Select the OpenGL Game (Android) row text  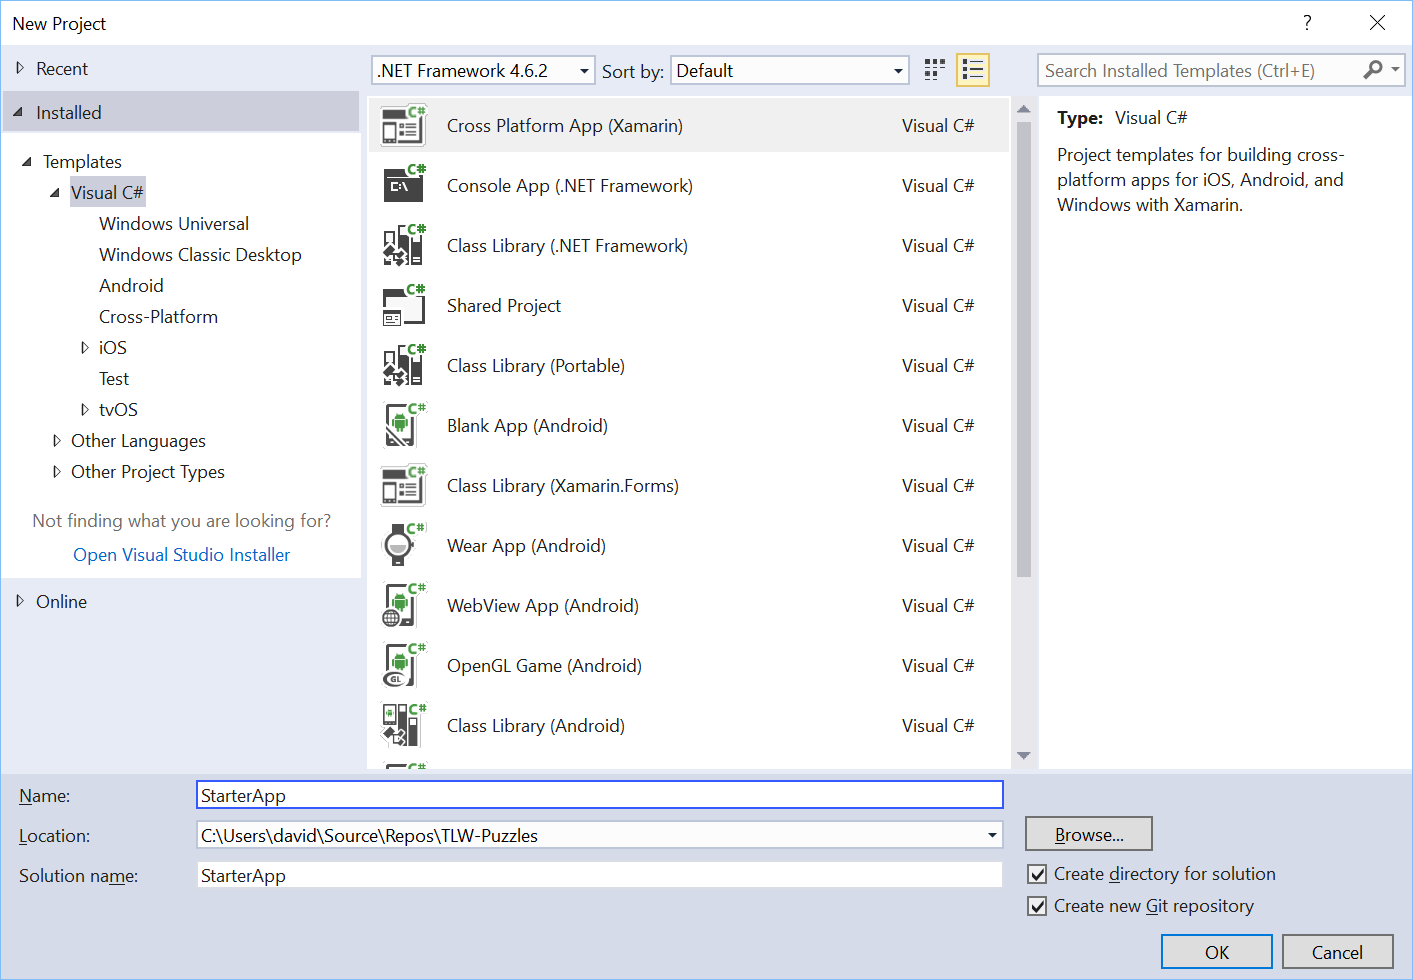point(545,666)
